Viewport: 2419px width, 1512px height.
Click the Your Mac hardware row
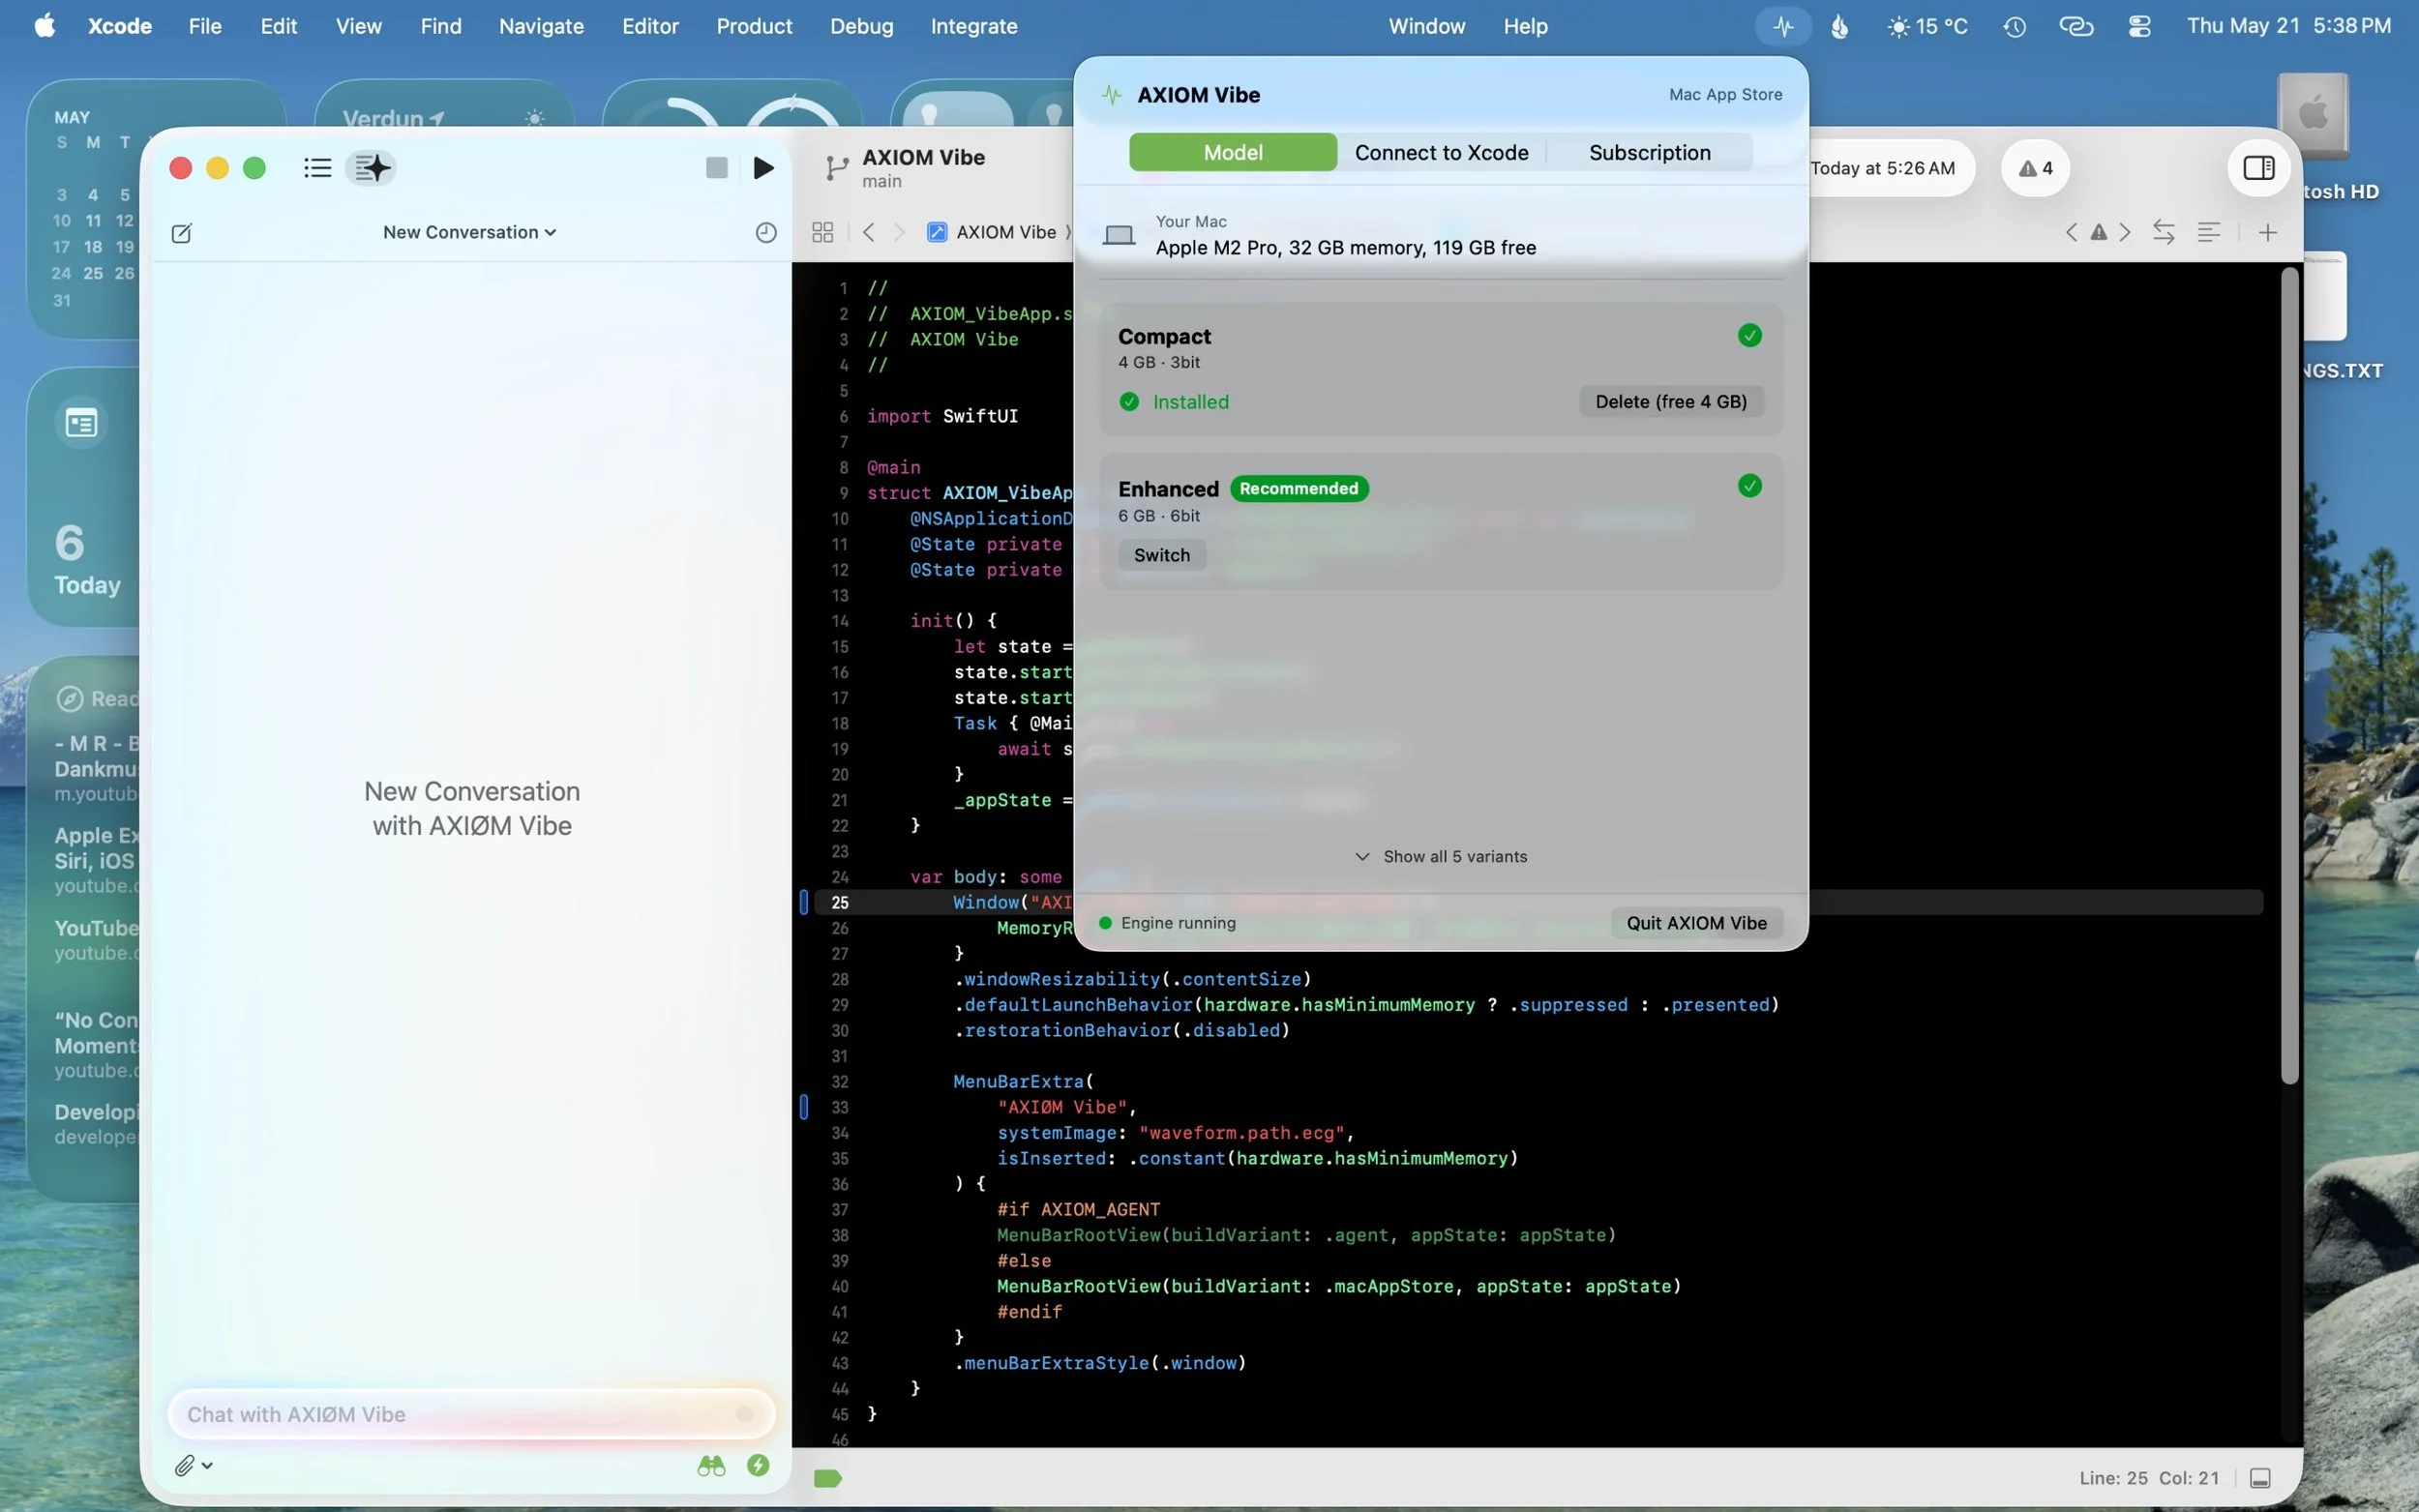point(1440,236)
